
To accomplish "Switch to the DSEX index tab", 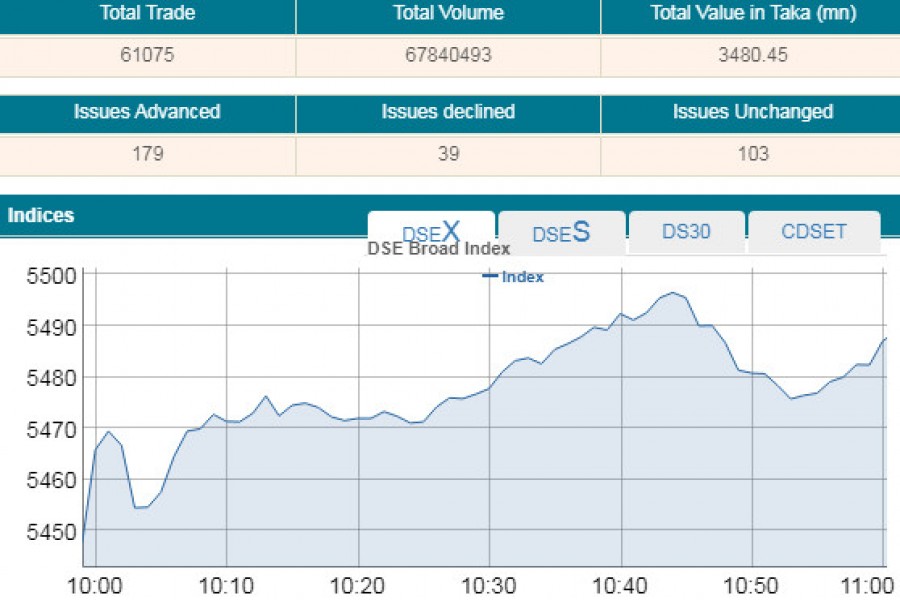I will tap(431, 232).
